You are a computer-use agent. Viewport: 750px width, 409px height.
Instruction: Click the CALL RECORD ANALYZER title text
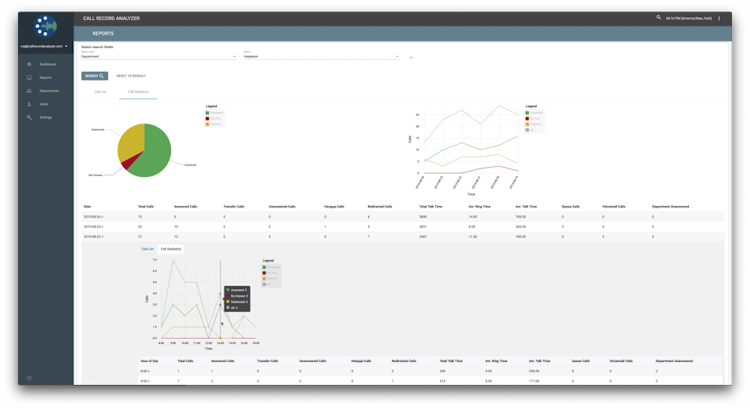point(111,18)
